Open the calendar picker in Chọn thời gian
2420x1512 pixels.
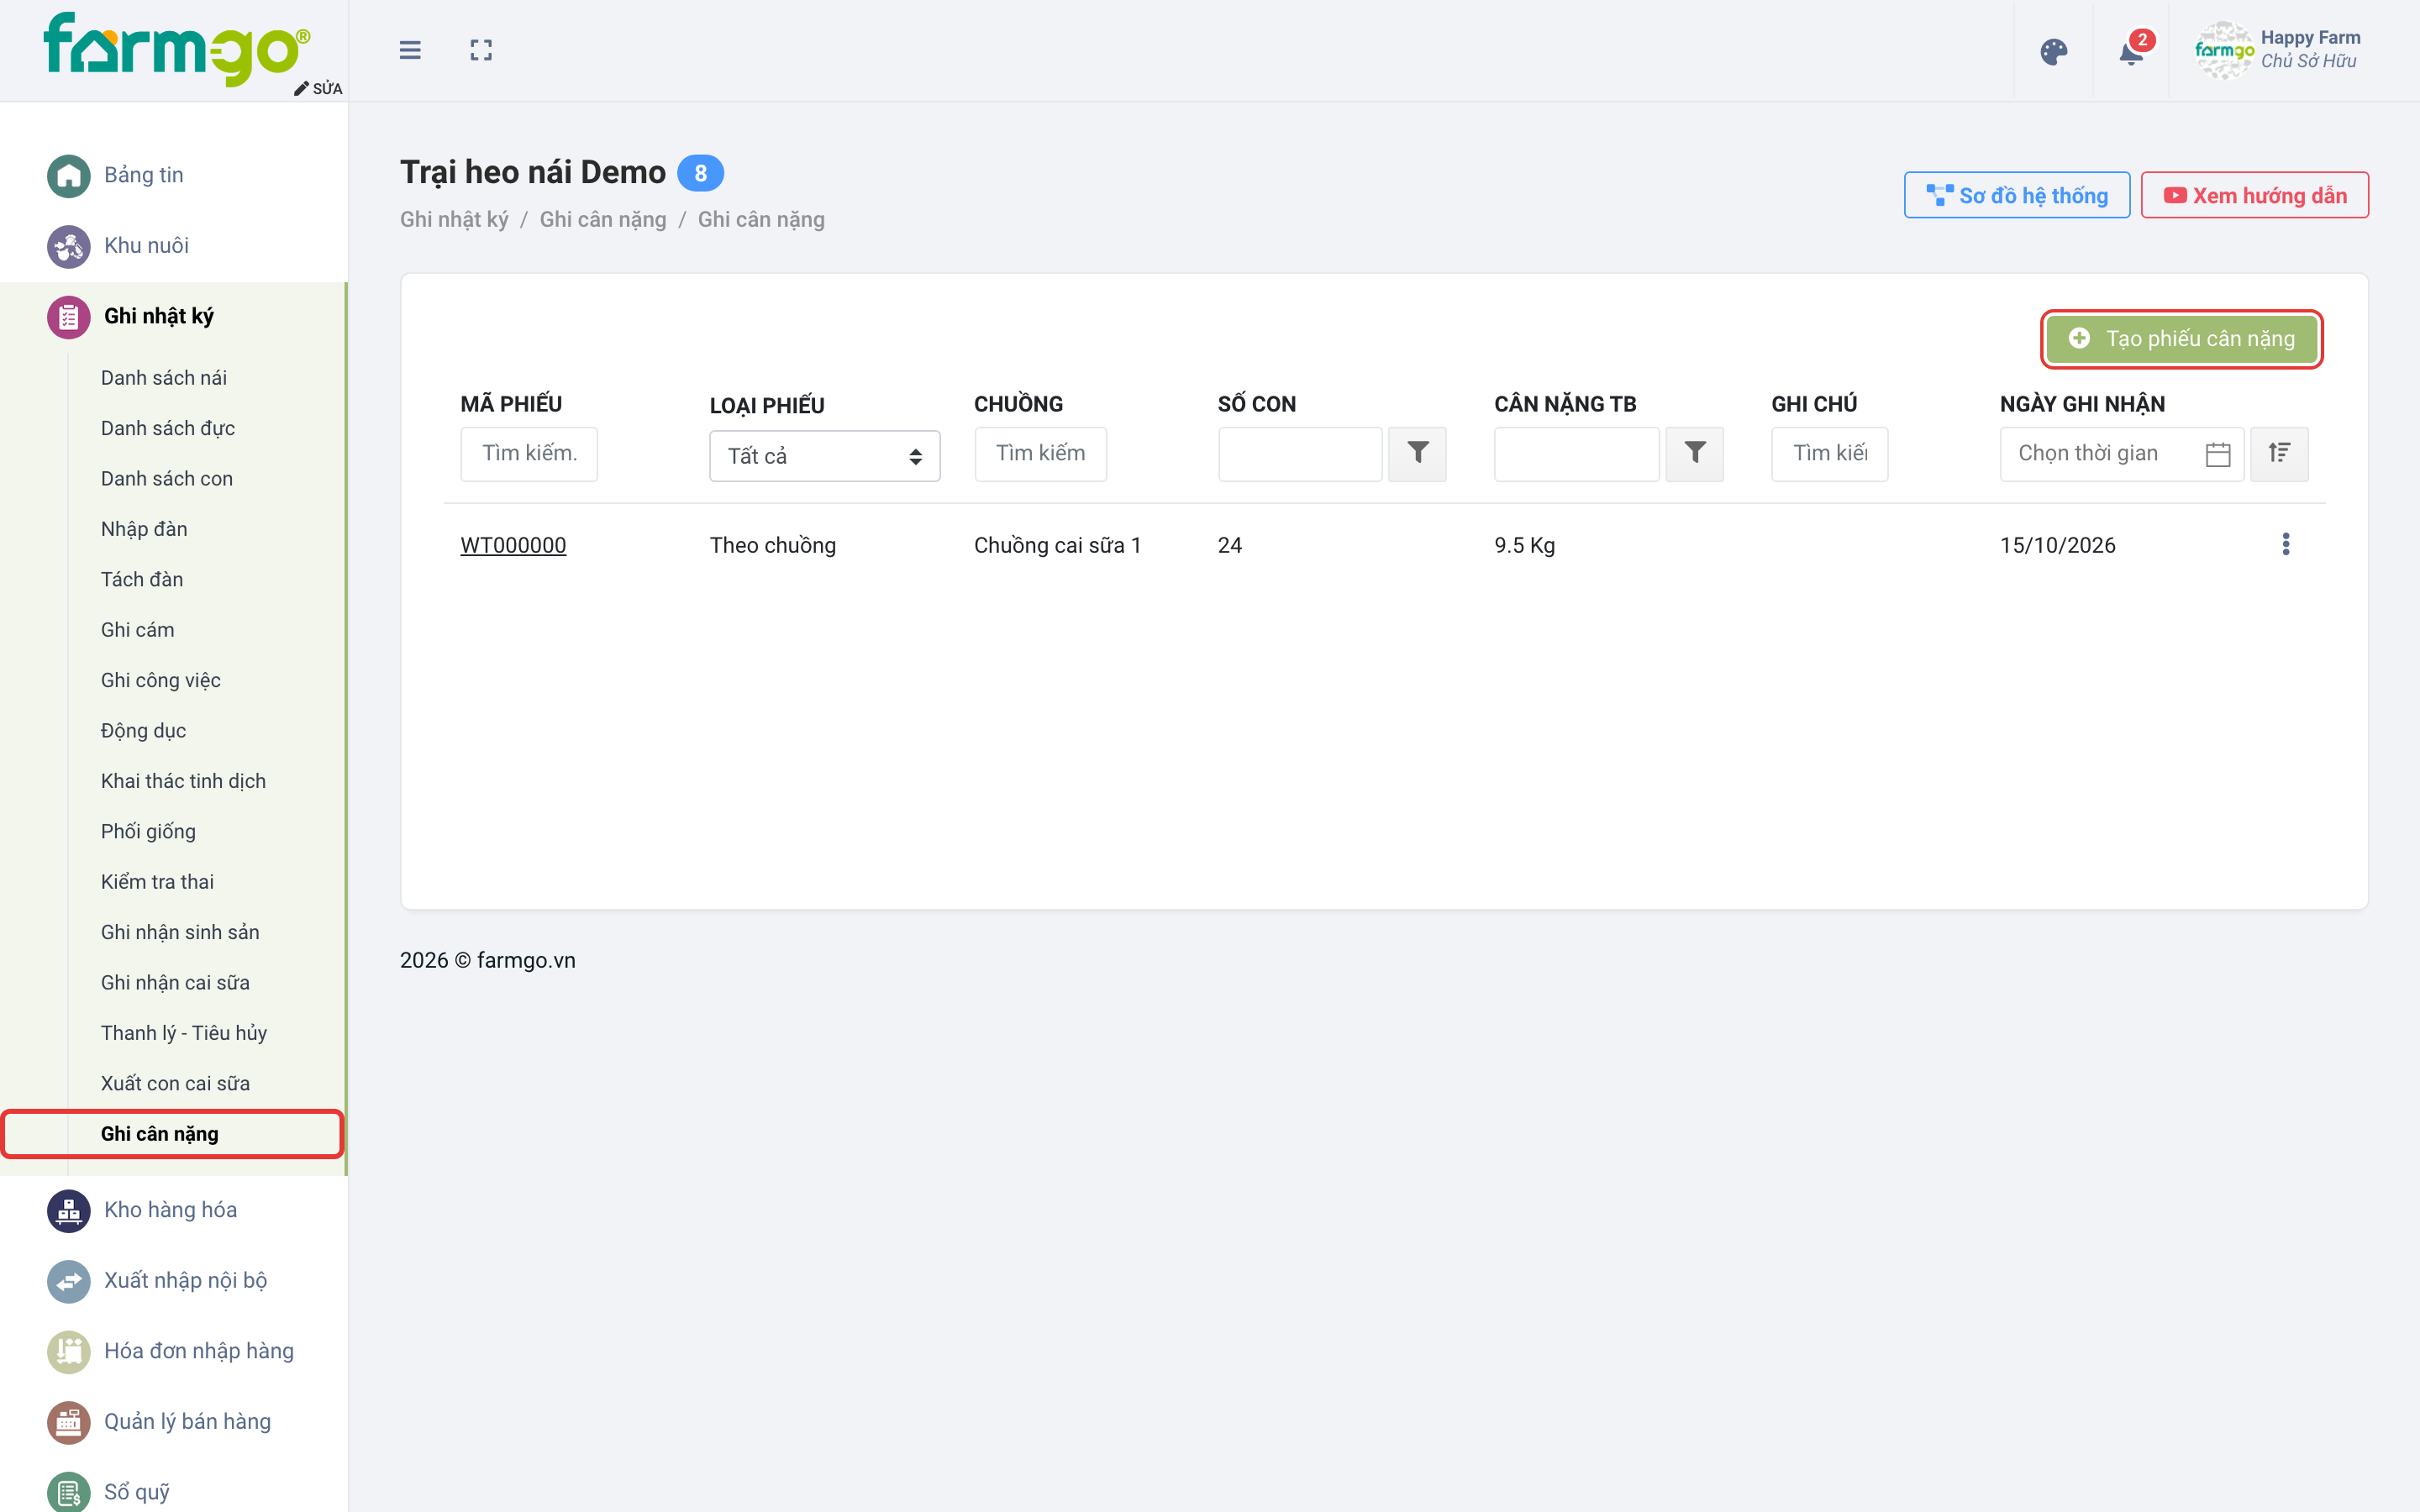[2217, 454]
